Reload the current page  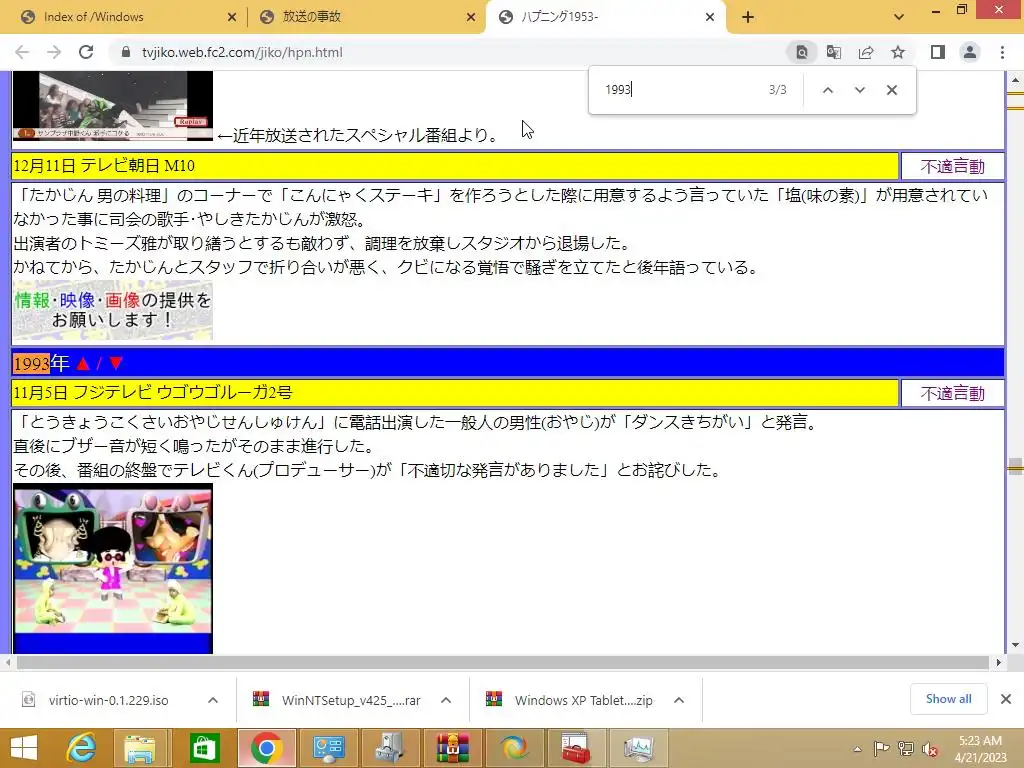click(x=86, y=52)
